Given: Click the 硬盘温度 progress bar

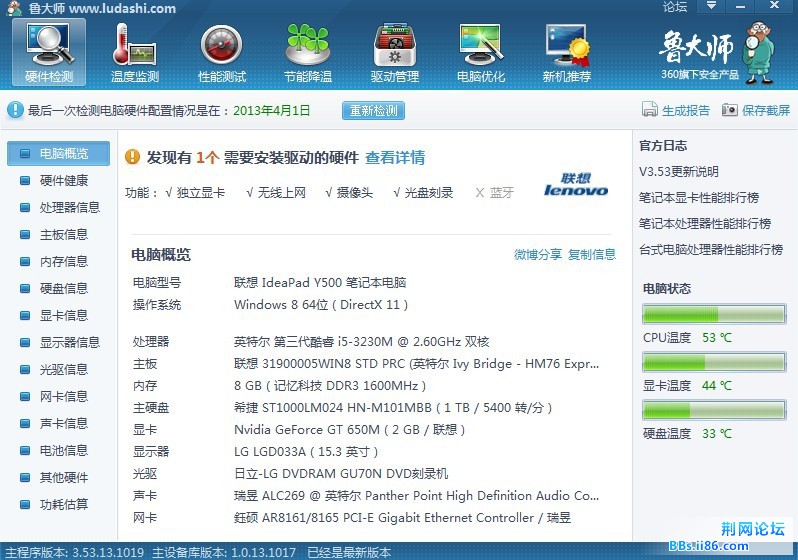Looking at the screenshot, I should point(714,410).
